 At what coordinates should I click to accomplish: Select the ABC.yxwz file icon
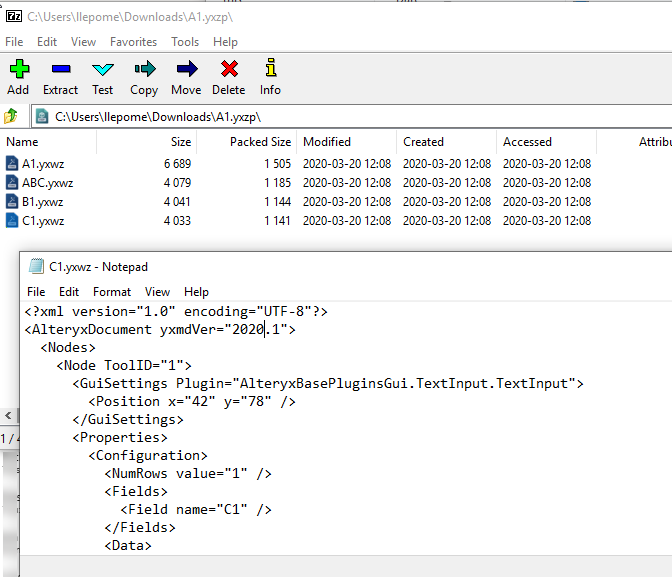click(x=12, y=182)
